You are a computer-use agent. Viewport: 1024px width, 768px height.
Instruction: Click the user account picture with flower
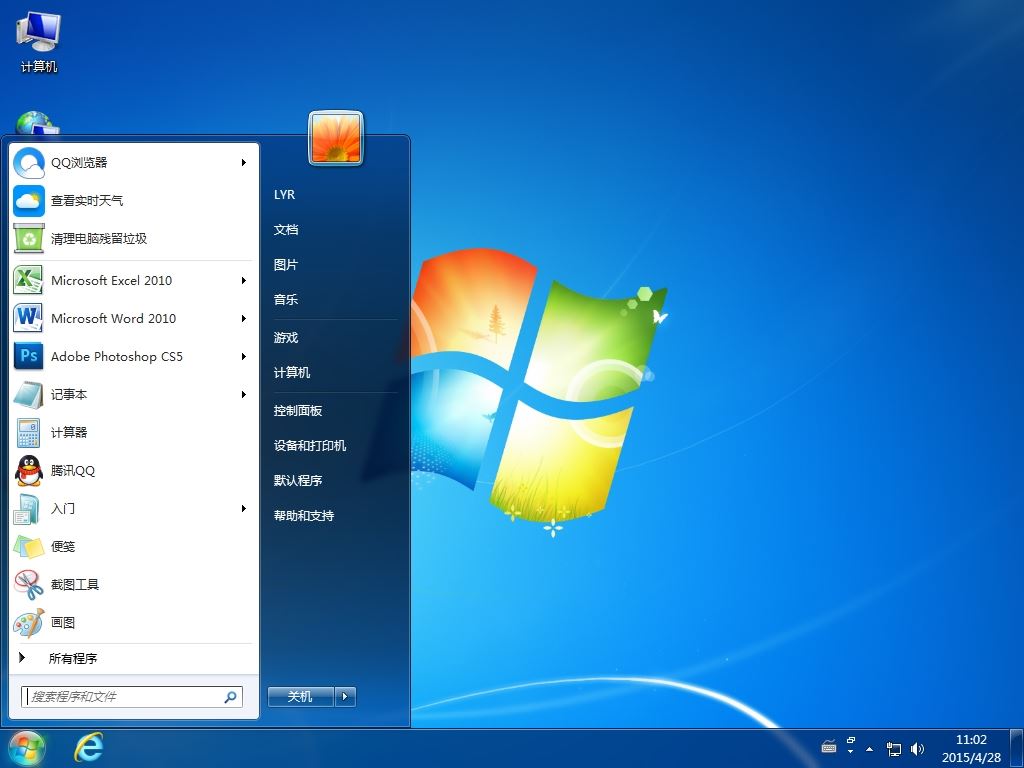click(x=336, y=138)
